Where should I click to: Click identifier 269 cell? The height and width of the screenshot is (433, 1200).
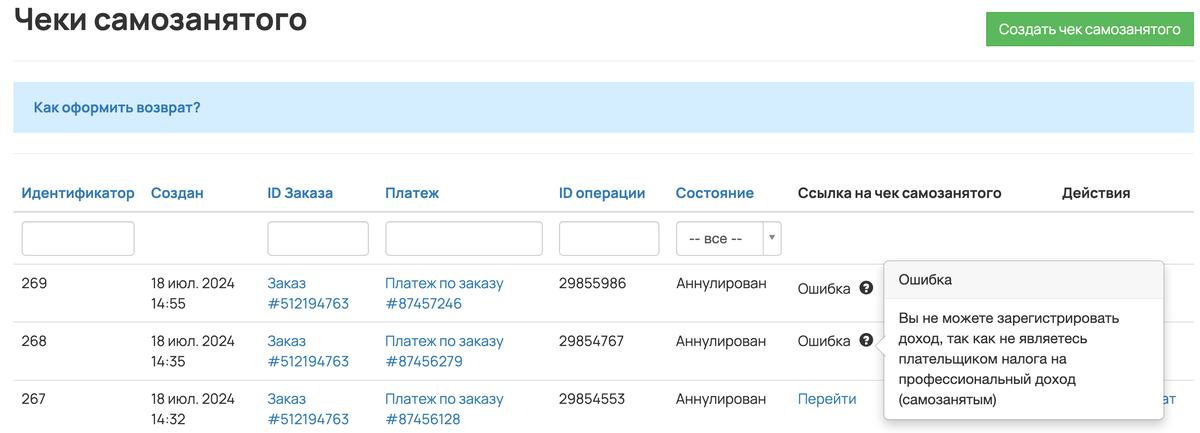[34, 283]
